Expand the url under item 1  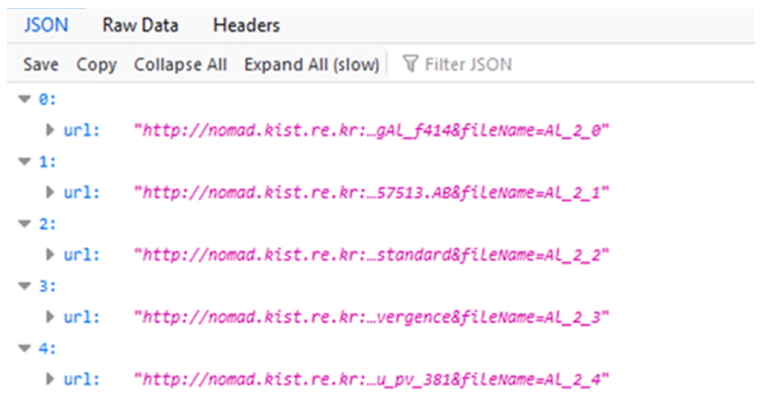(x=50, y=193)
